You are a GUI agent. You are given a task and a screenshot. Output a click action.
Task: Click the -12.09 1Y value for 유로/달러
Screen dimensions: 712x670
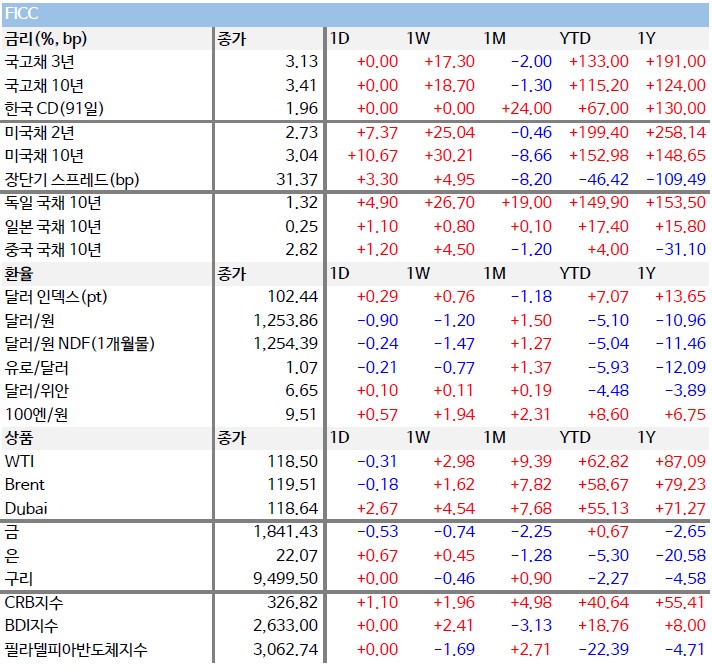click(681, 367)
